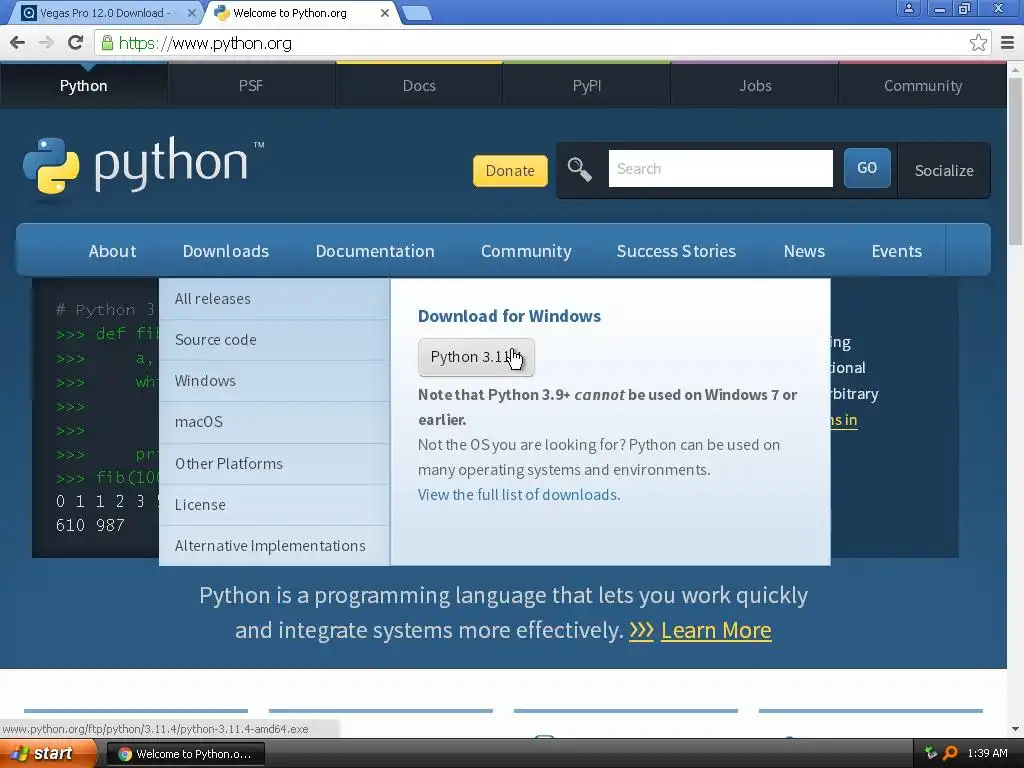Choose Alternative Implementations from Downloads submenu

click(x=274, y=546)
